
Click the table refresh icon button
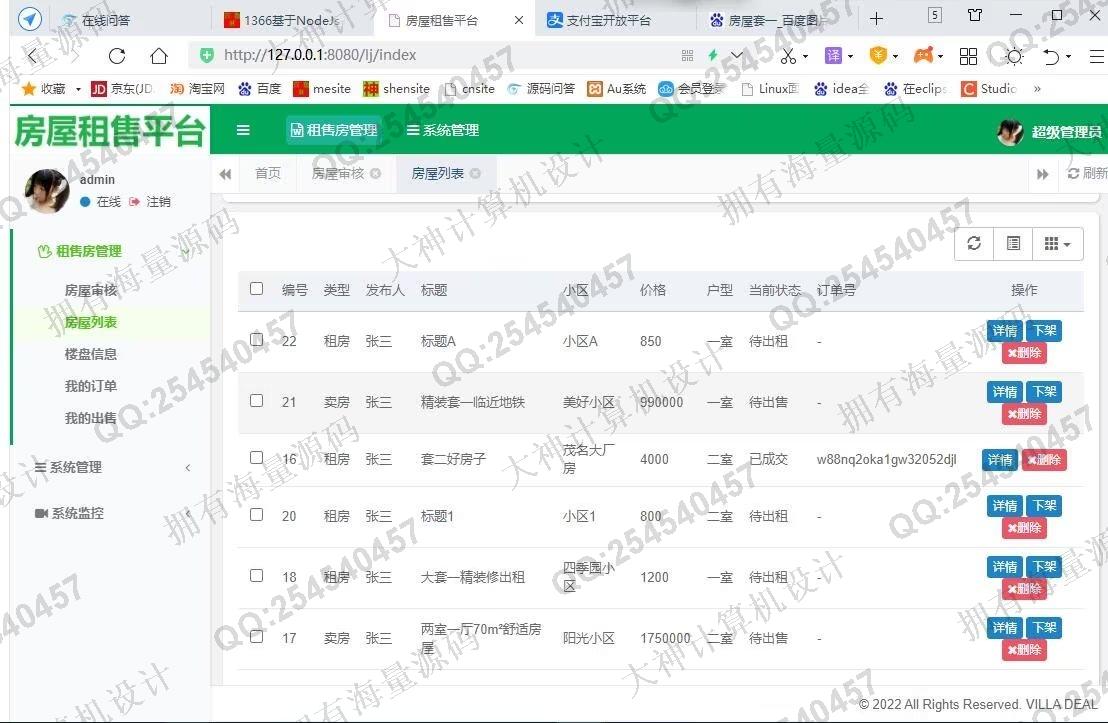click(974, 244)
